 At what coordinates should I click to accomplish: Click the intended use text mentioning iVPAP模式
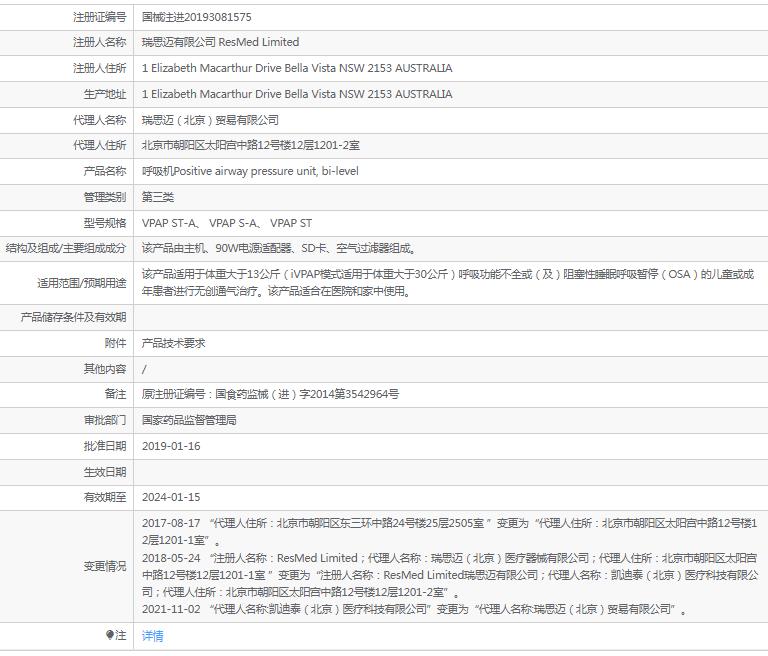click(448, 283)
